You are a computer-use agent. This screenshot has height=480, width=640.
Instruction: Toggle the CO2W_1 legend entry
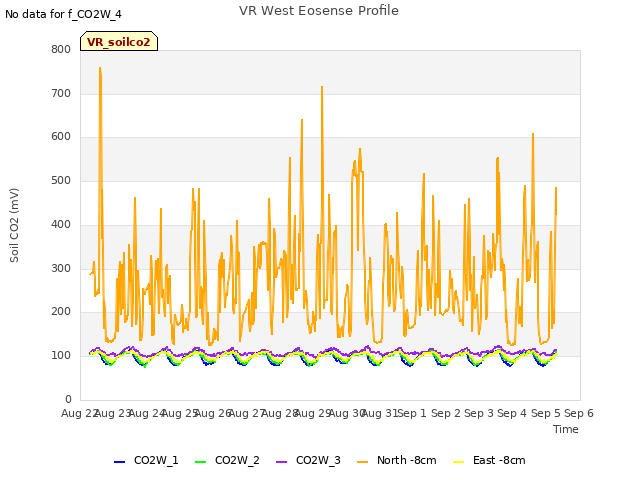[x=146, y=461]
